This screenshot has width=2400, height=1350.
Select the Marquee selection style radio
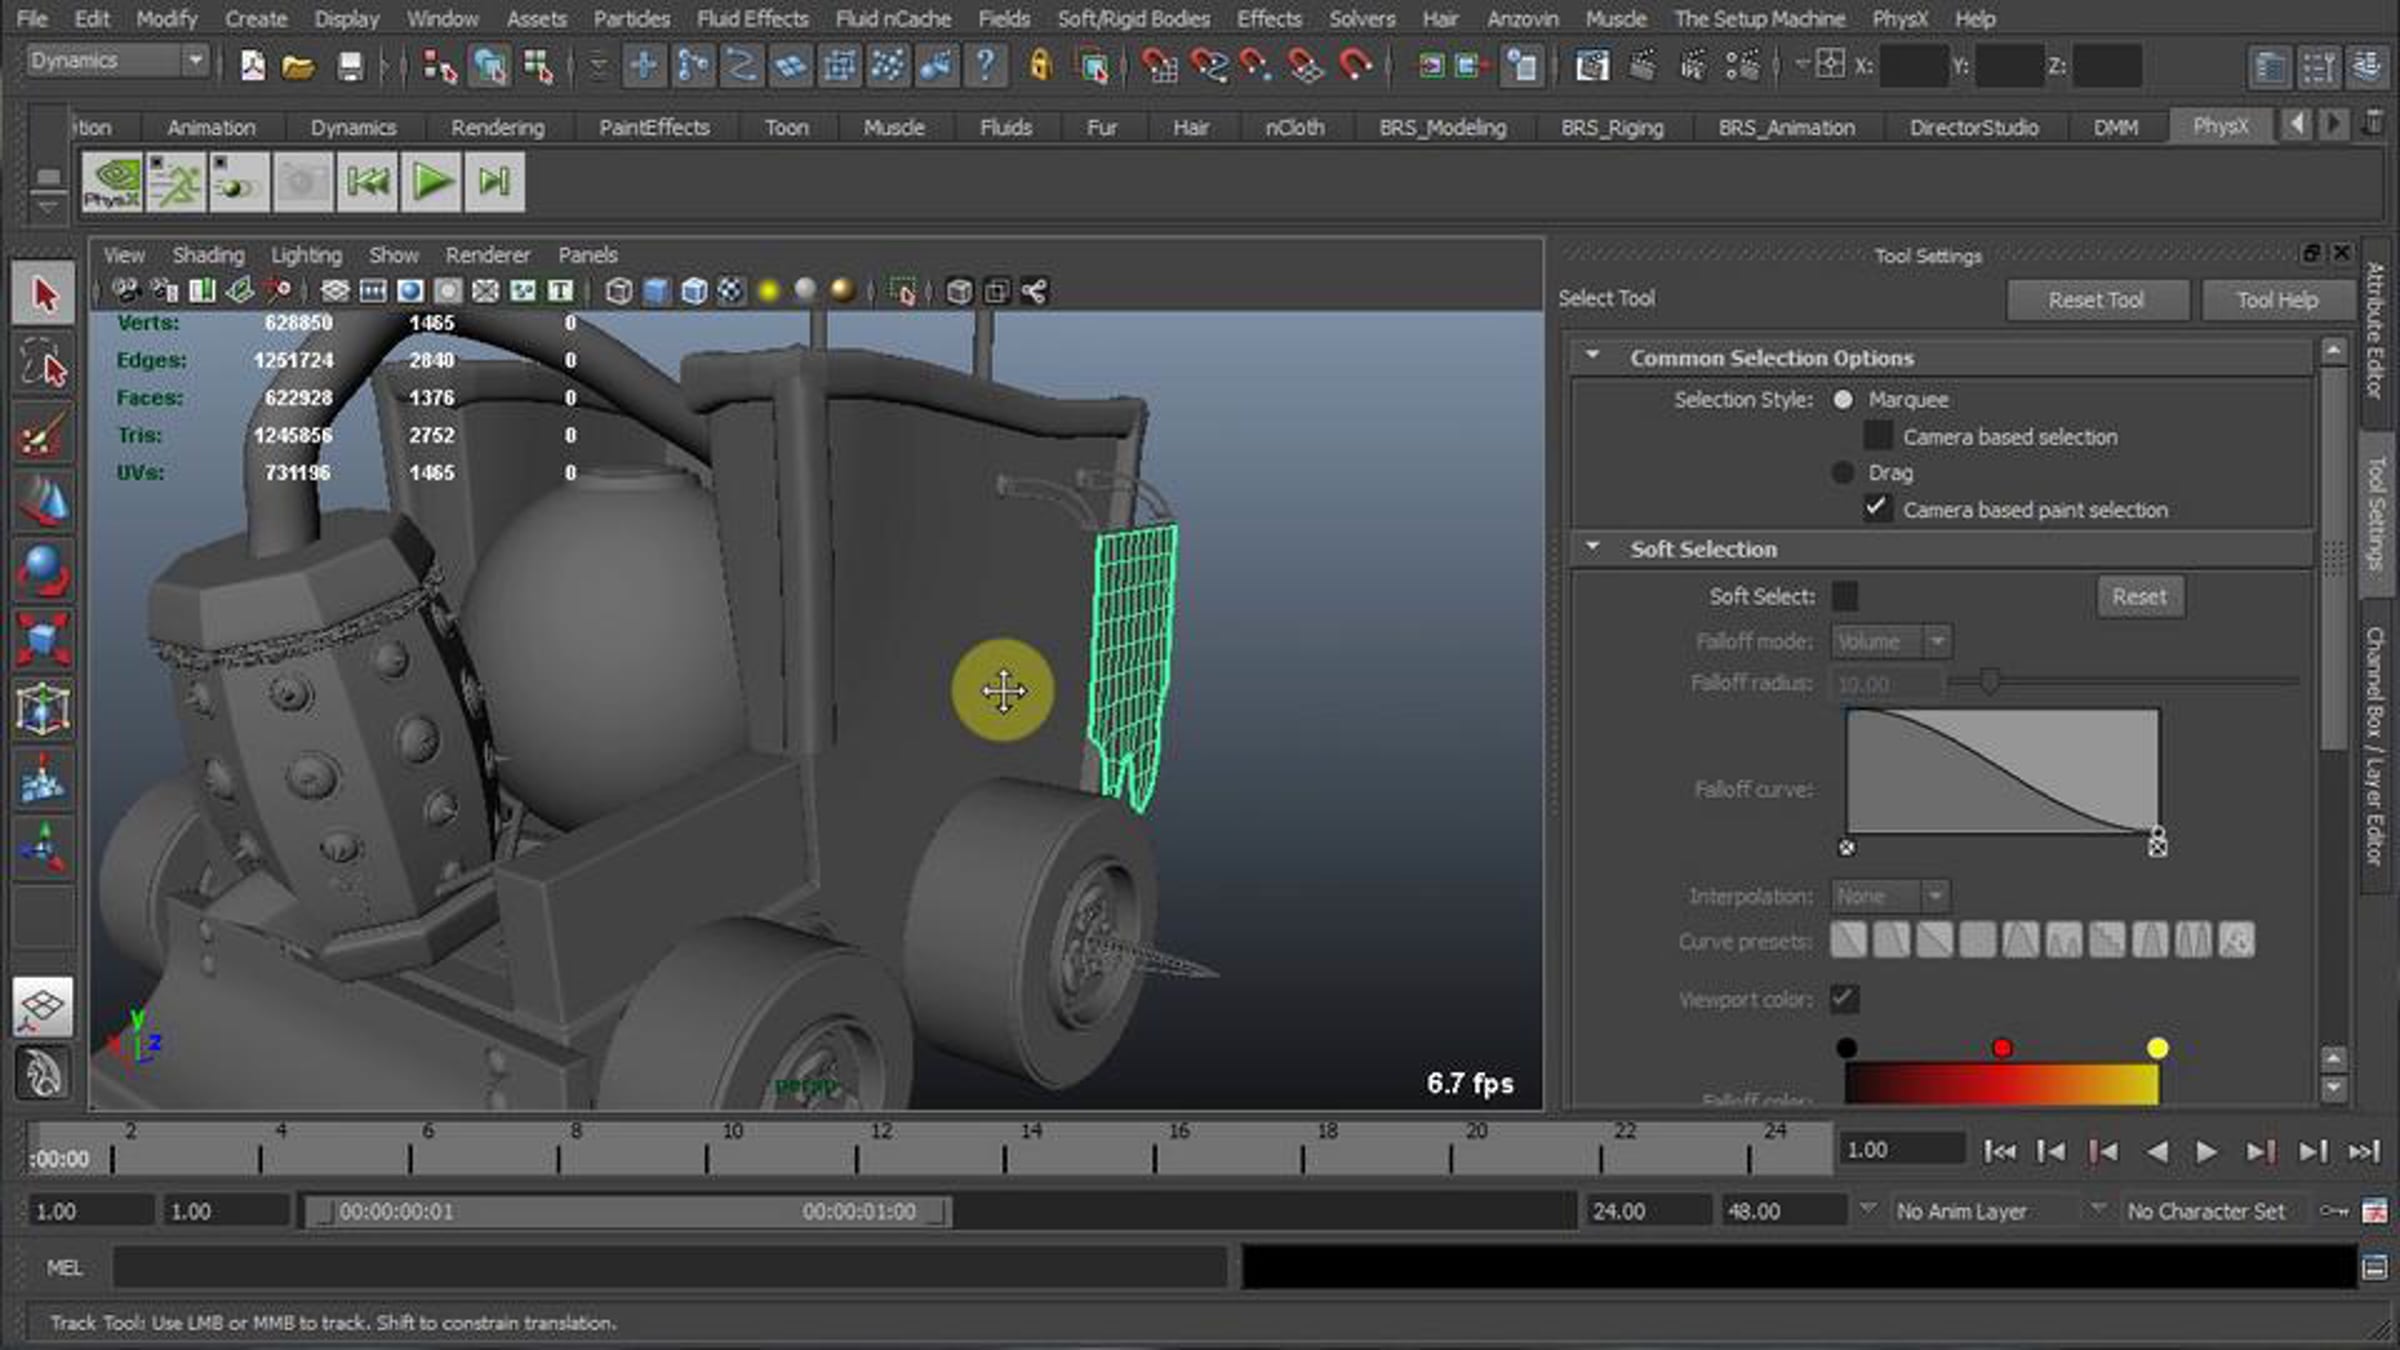(x=1843, y=400)
